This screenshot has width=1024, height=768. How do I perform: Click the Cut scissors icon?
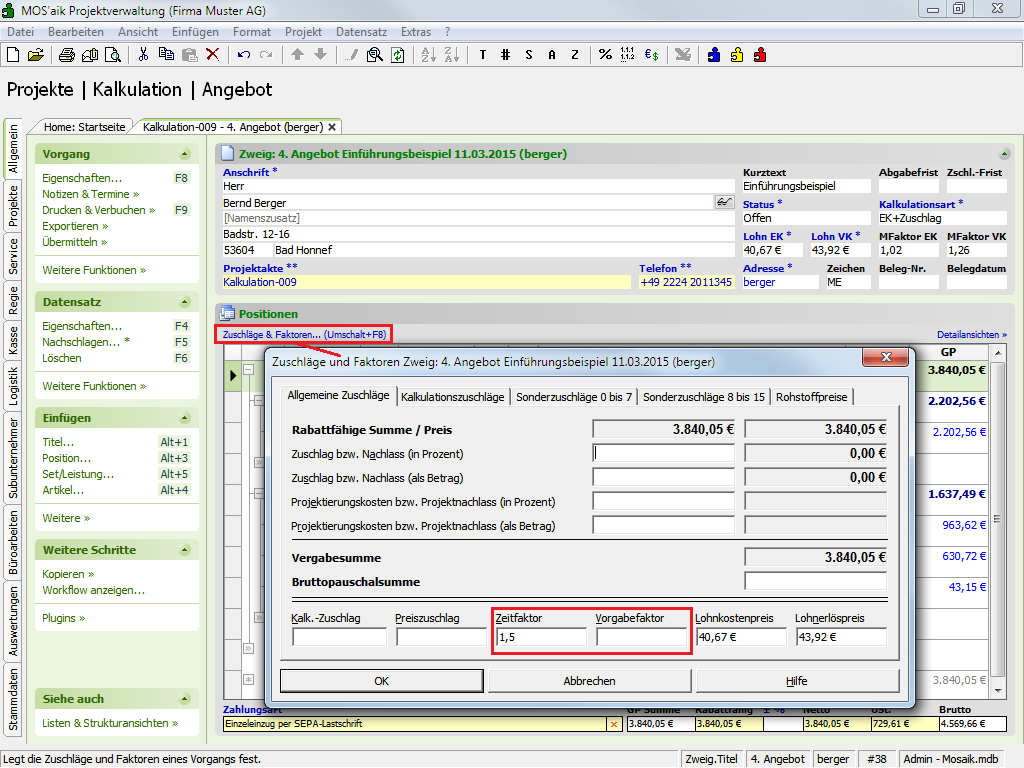click(x=143, y=55)
